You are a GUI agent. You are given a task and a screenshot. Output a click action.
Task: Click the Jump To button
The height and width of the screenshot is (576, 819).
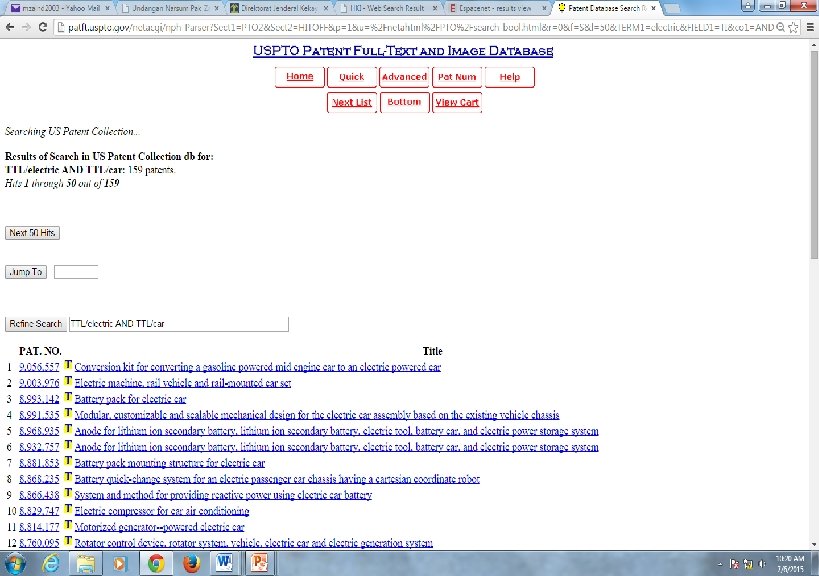[26, 272]
